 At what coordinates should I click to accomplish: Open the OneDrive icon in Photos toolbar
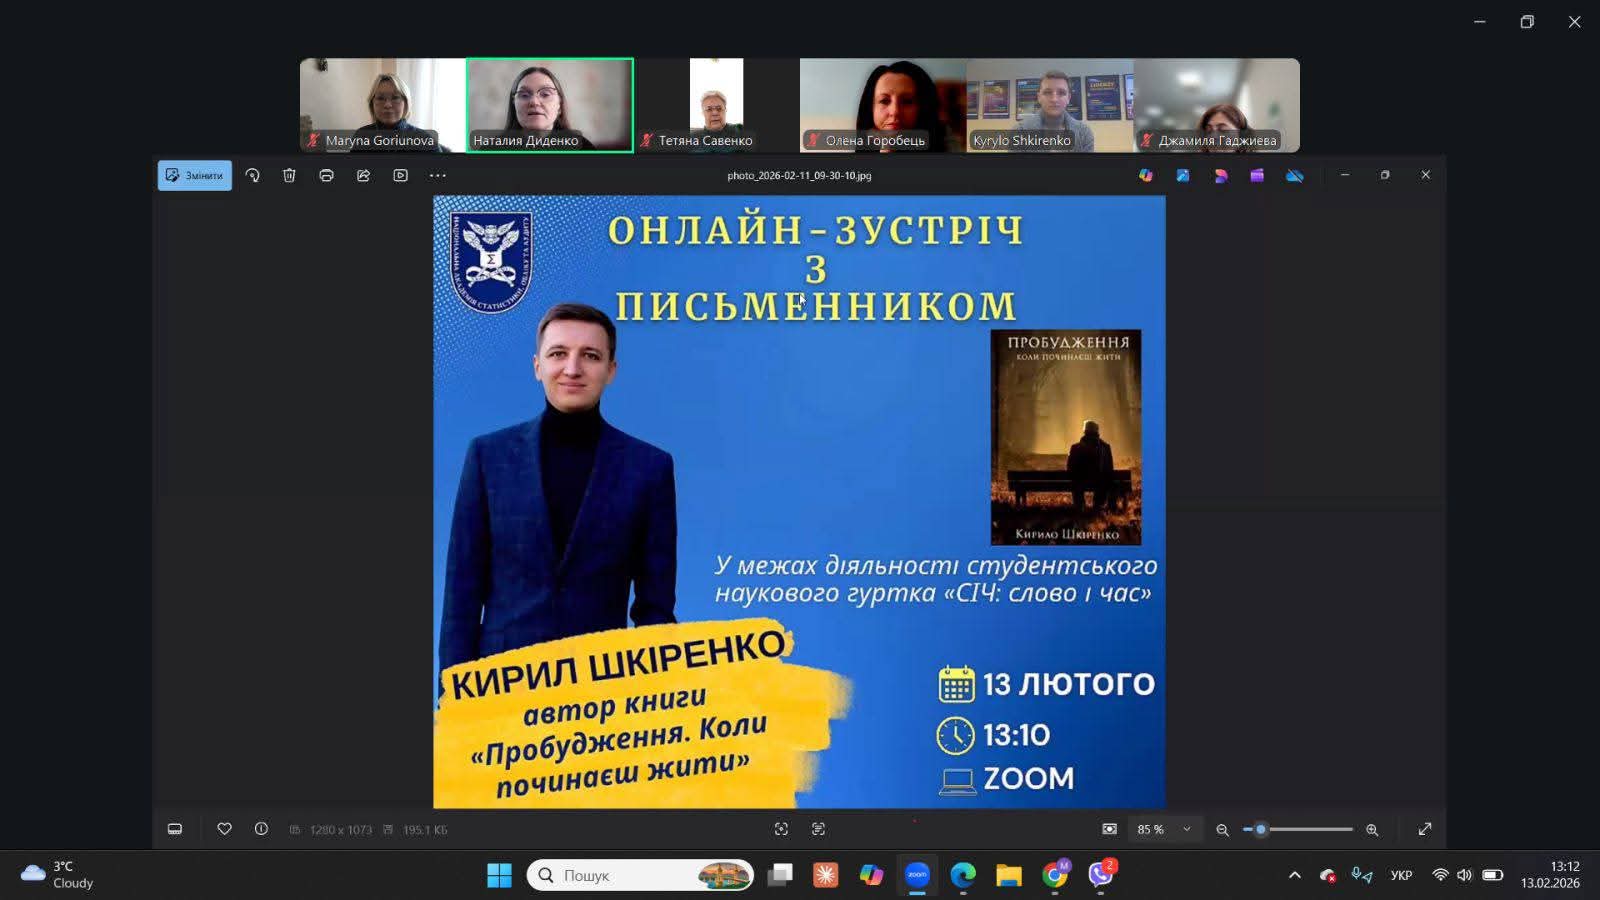pyautogui.click(x=1294, y=175)
